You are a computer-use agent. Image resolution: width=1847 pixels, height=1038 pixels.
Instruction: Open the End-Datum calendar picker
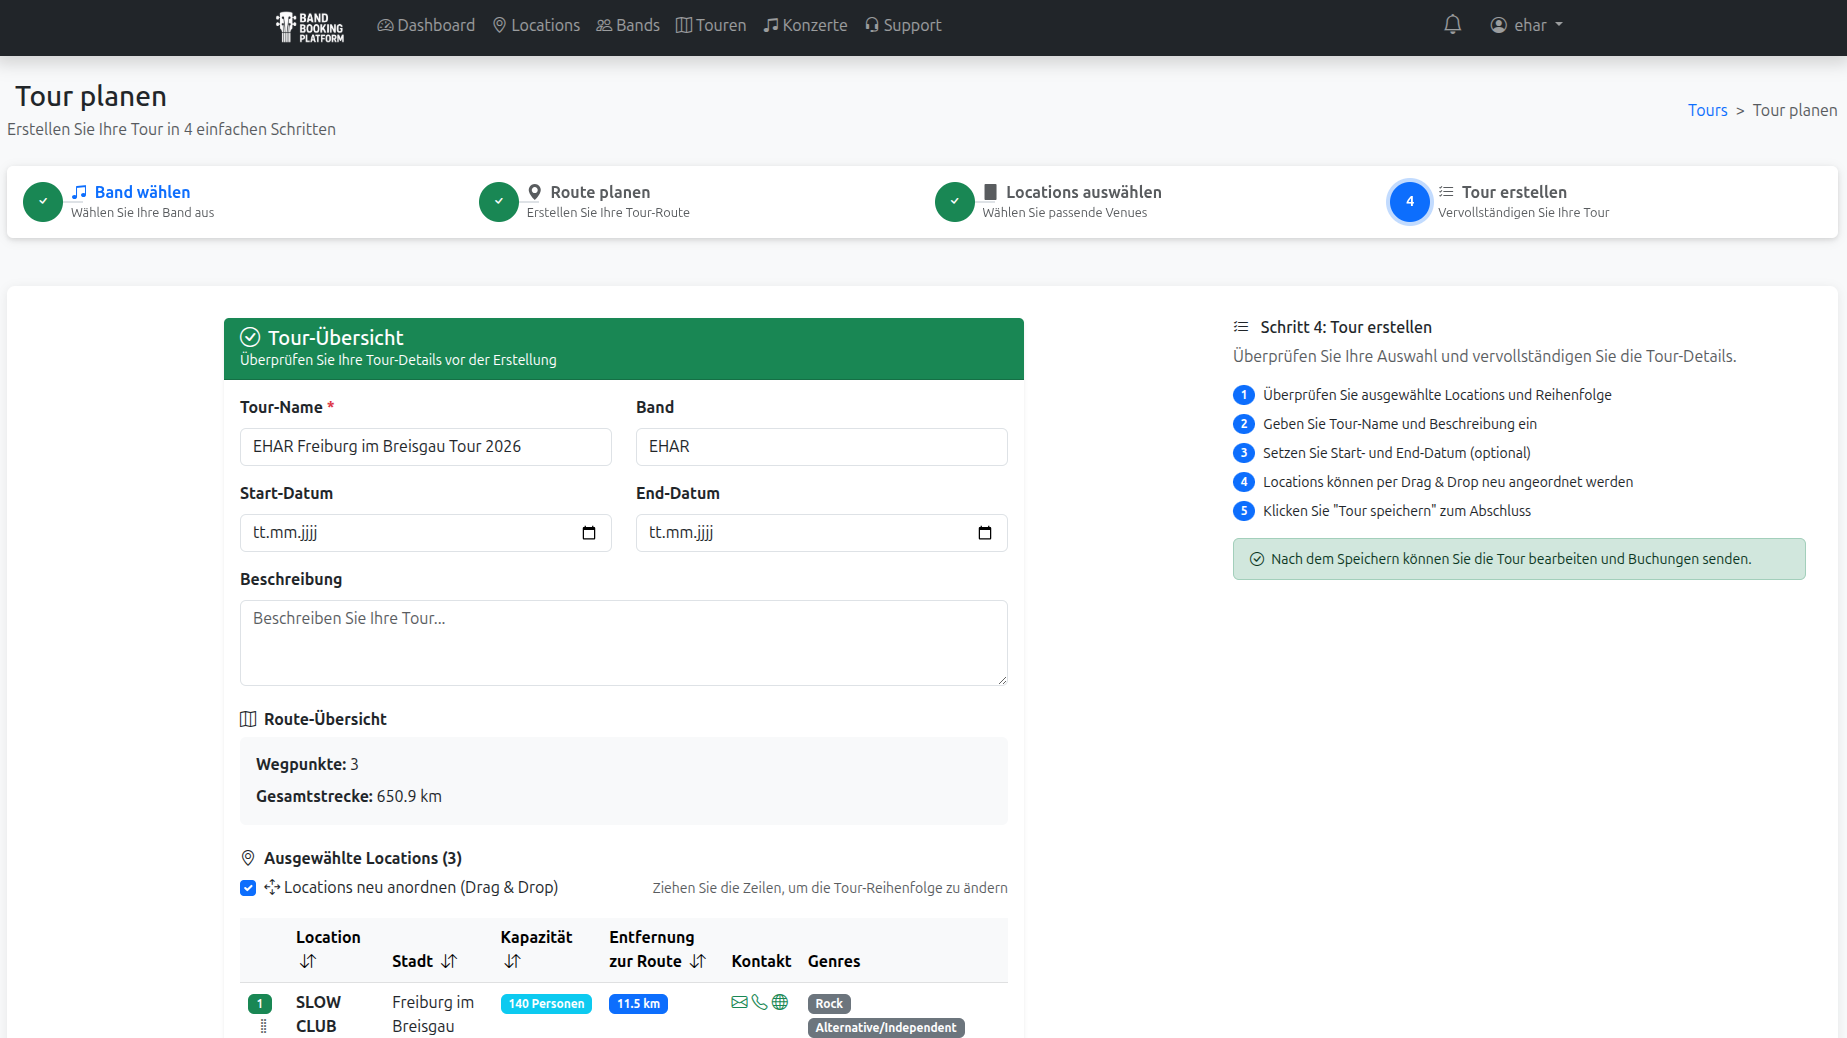click(x=985, y=533)
